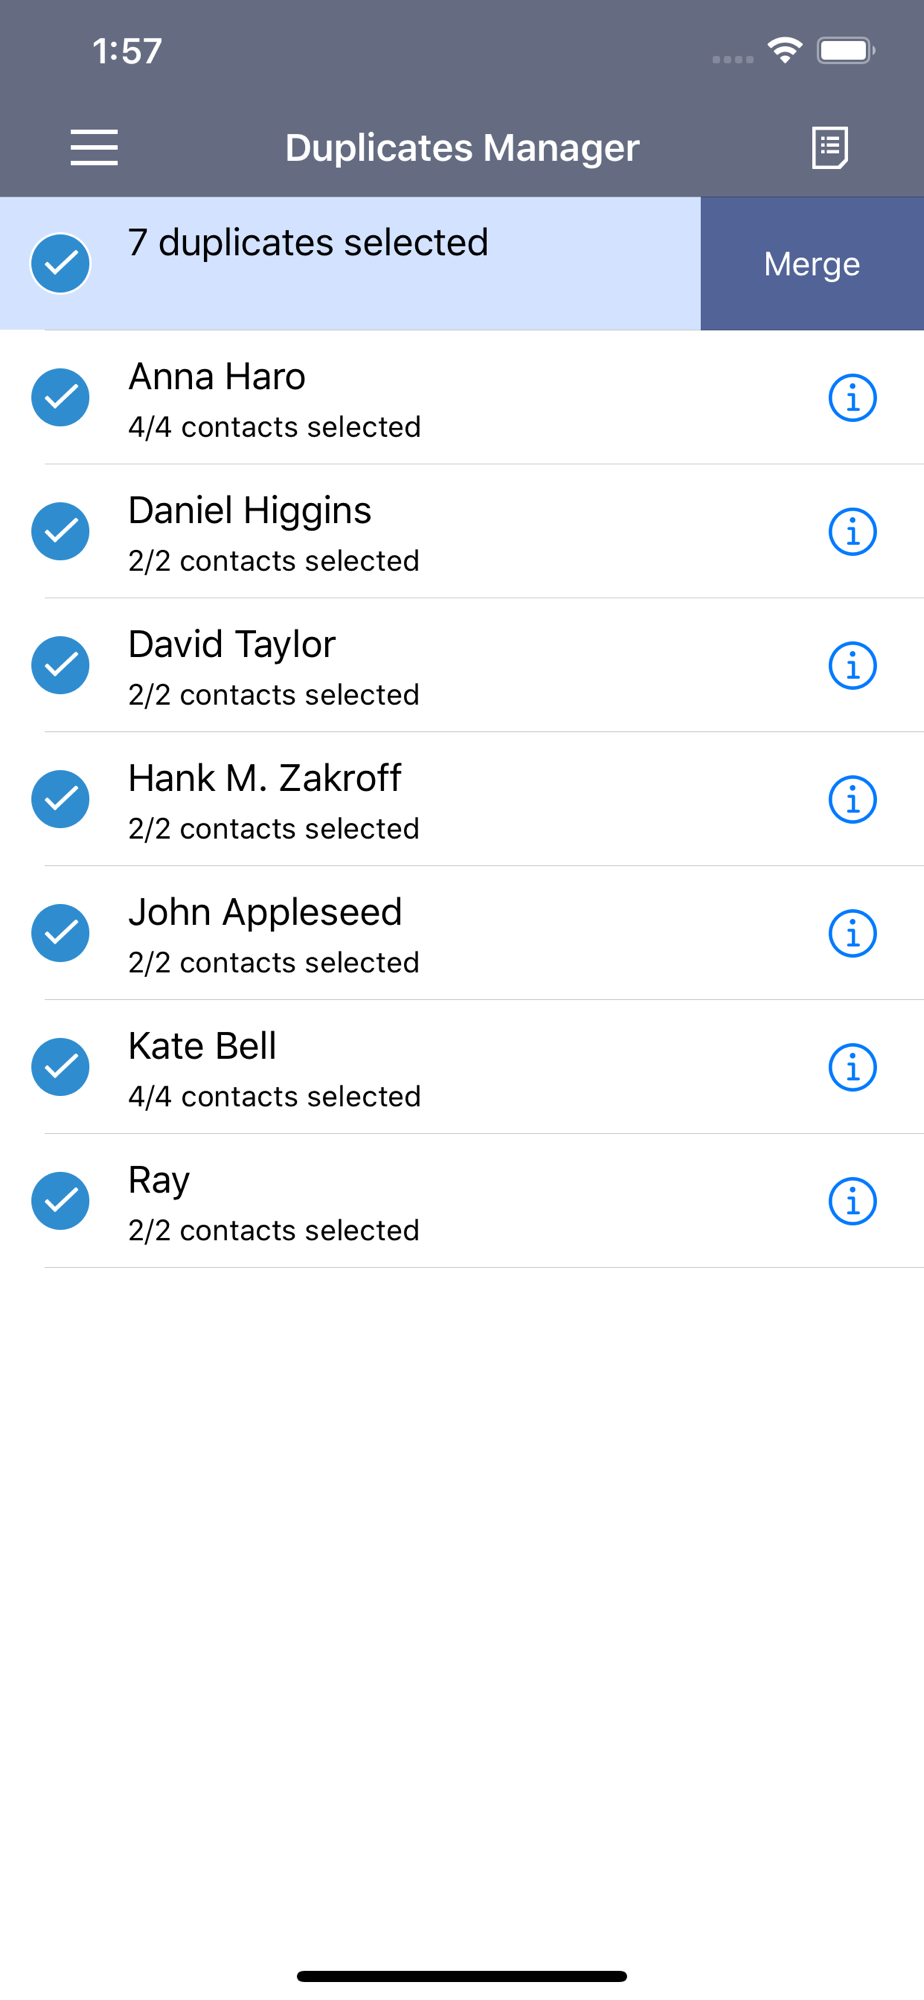Viewport: 924px width, 2000px height.
Task: Tap the Merge button
Action: (x=812, y=264)
